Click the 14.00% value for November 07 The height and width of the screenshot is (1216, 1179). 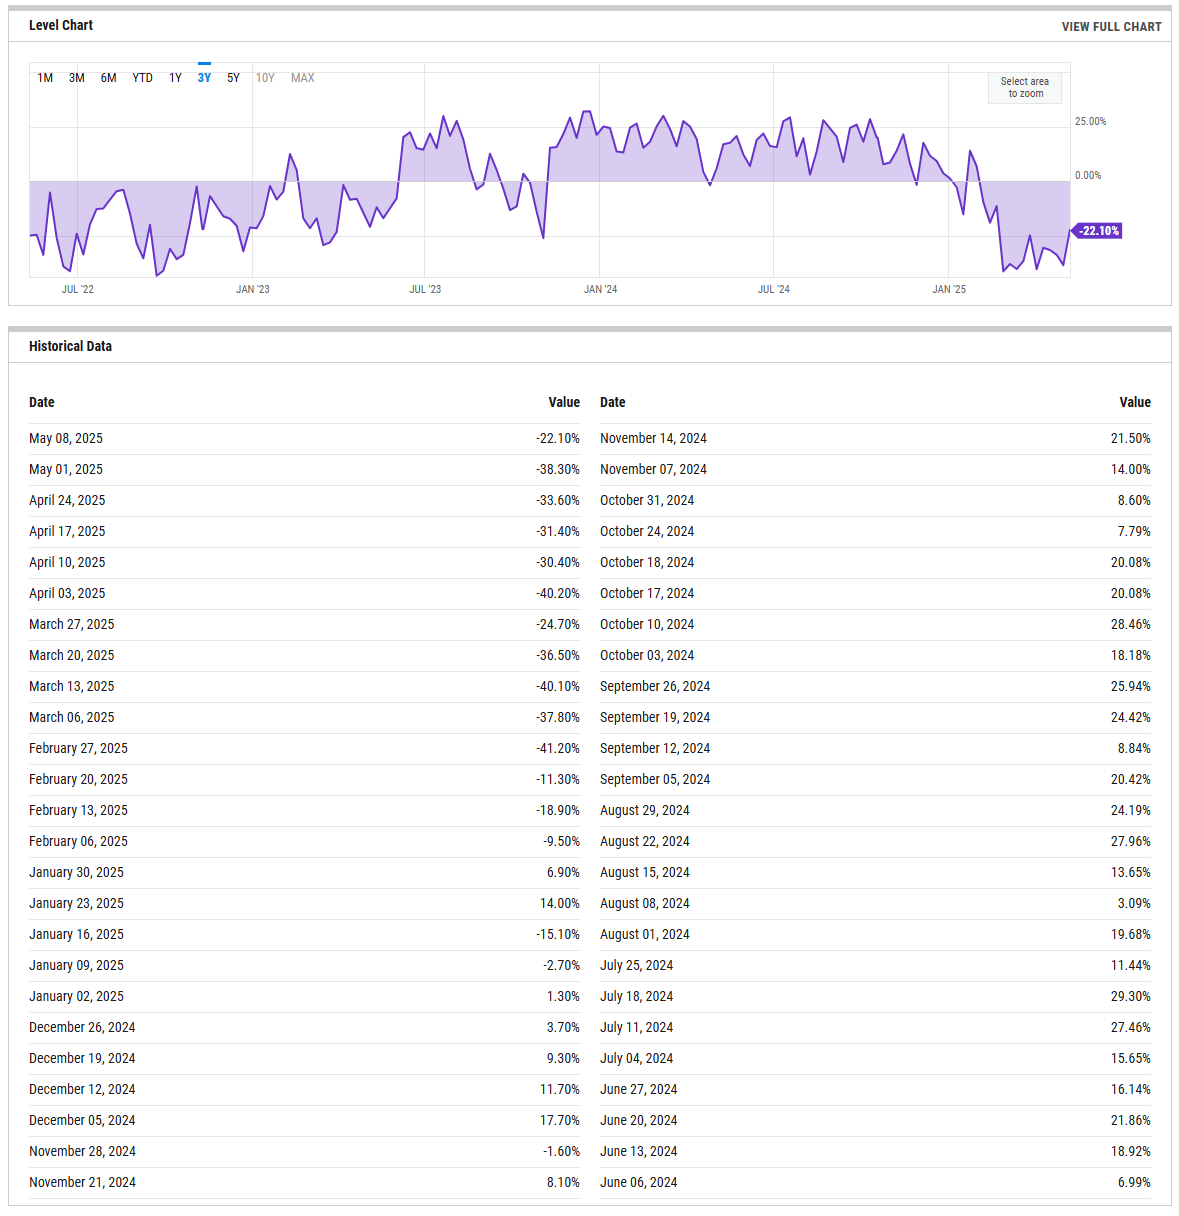(x=1131, y=469)
